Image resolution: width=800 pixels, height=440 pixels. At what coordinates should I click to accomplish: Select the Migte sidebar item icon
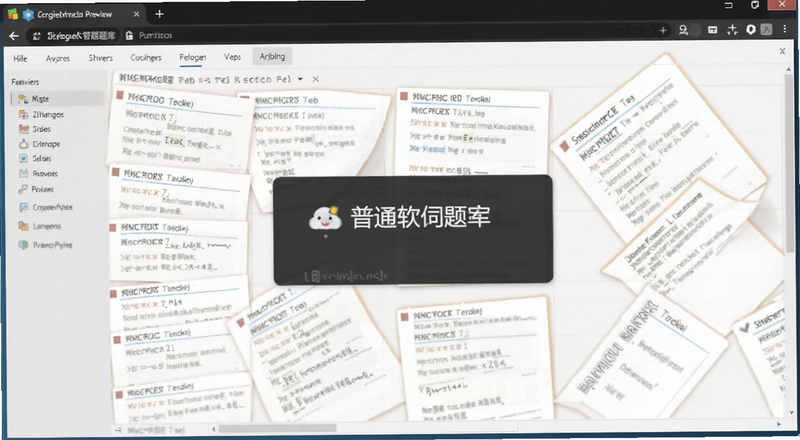click(x=23, y=99)
